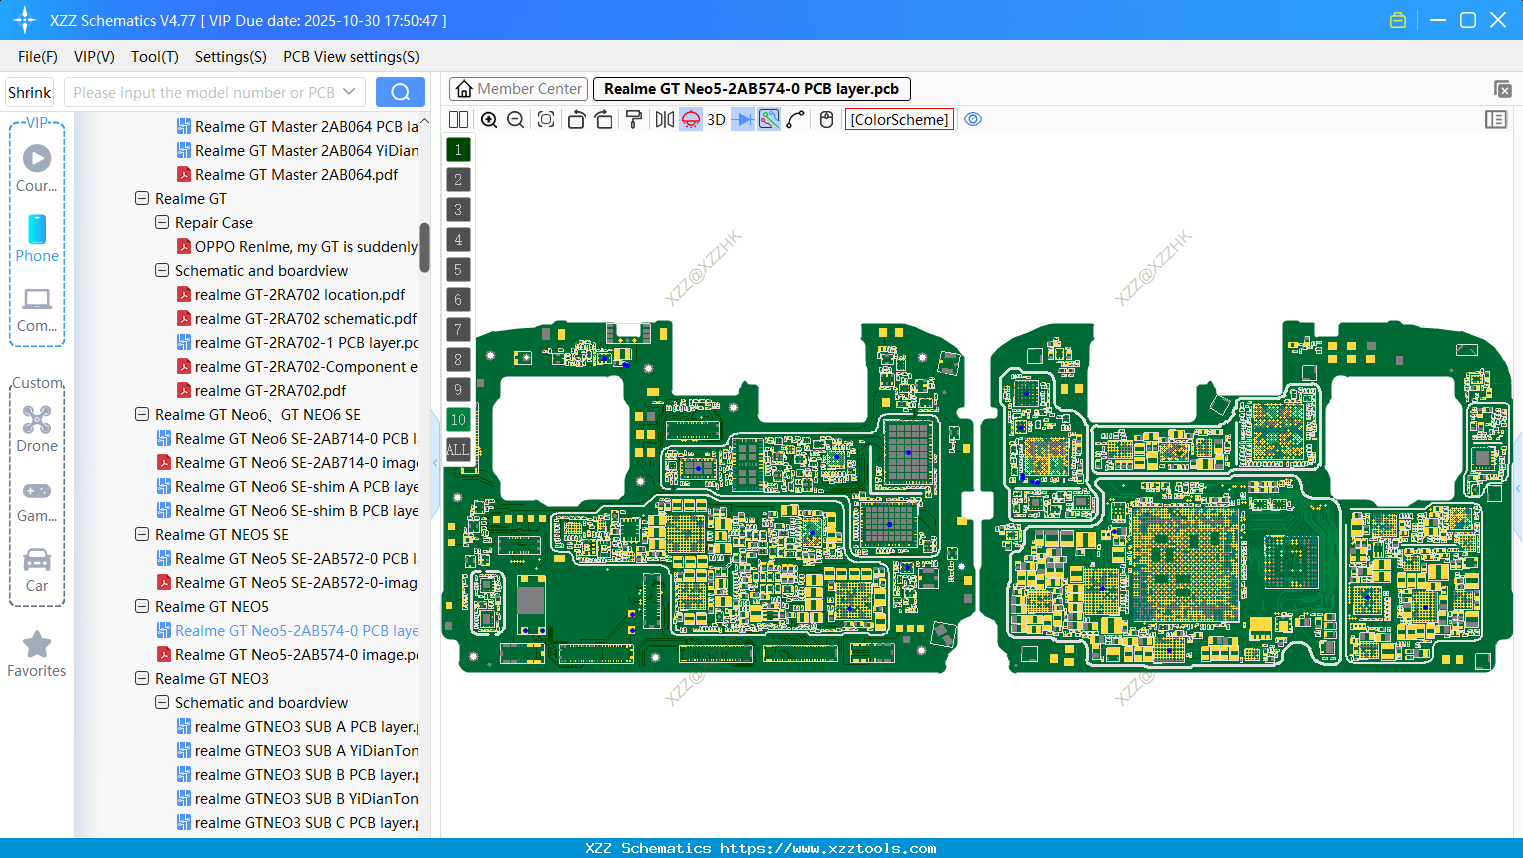The image size is (1523, 858).
Task: Click the Member Center button
Action: pyautogui.click(x=517, y=88)
